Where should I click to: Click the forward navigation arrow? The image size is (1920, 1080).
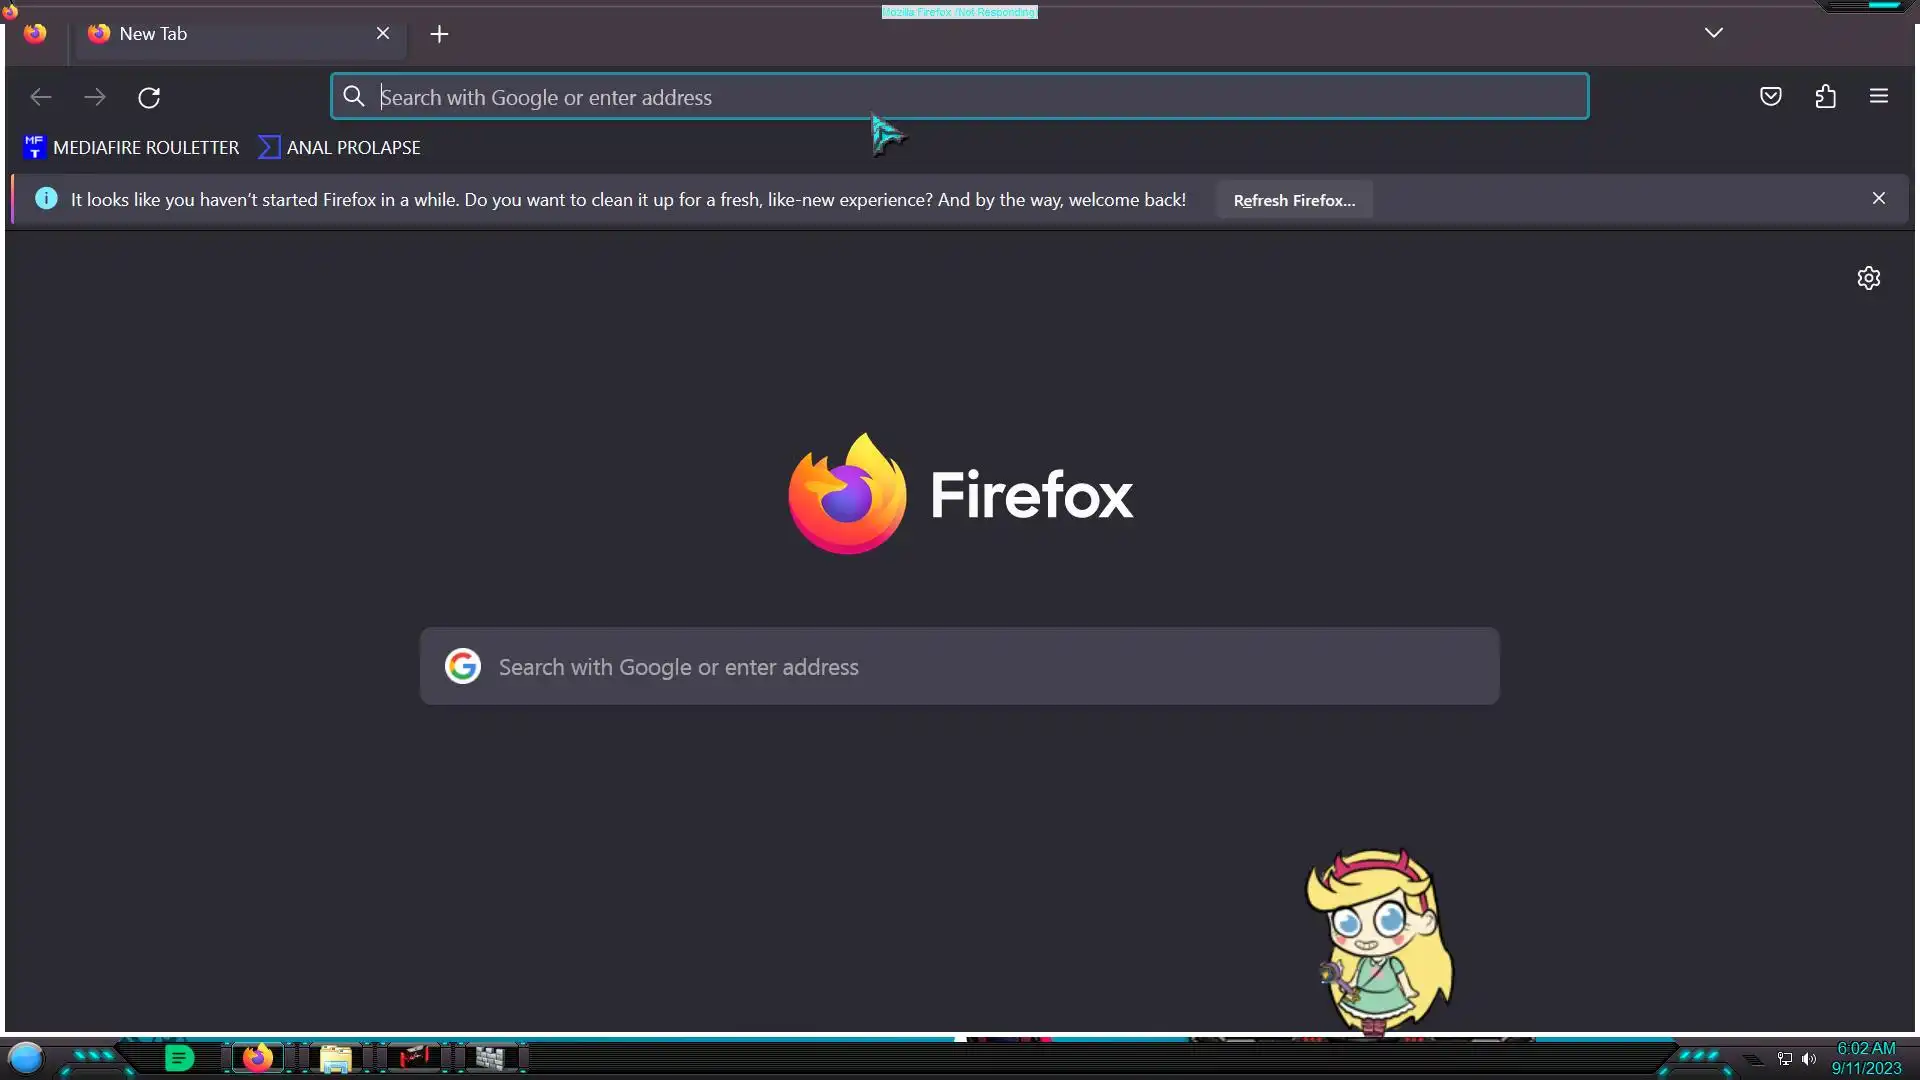[95, 97]
